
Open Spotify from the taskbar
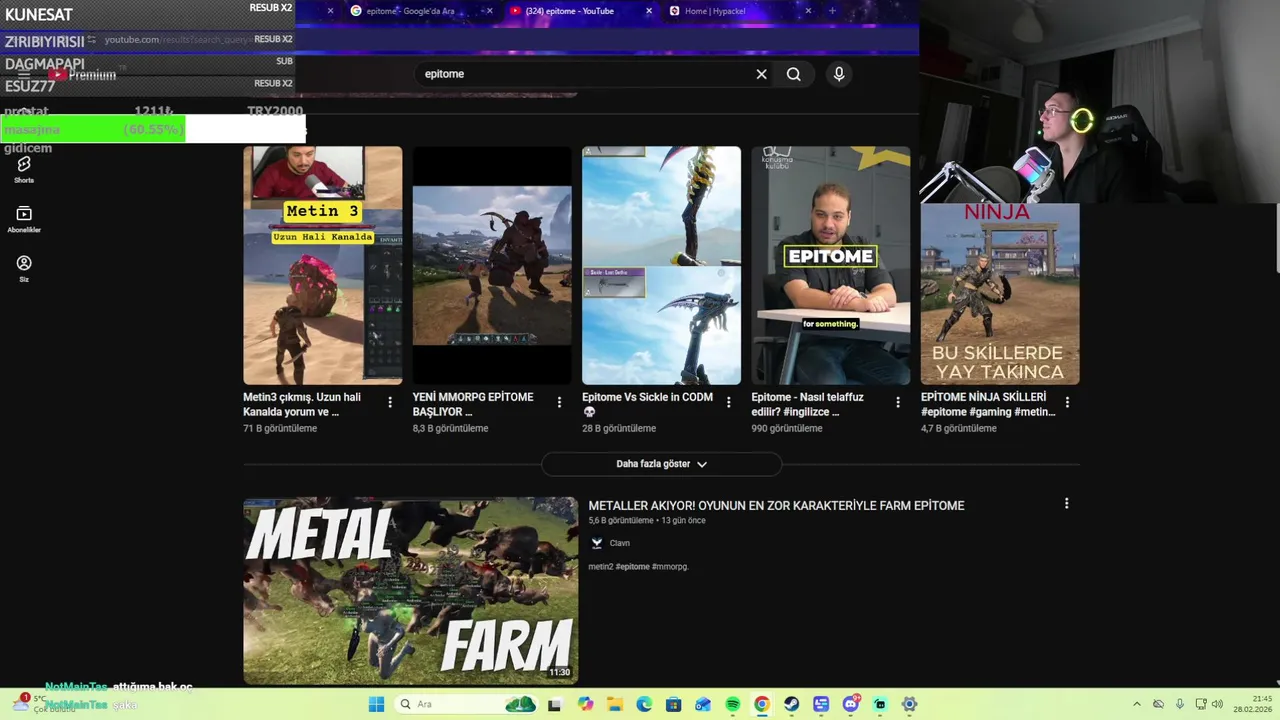point(732,704)
